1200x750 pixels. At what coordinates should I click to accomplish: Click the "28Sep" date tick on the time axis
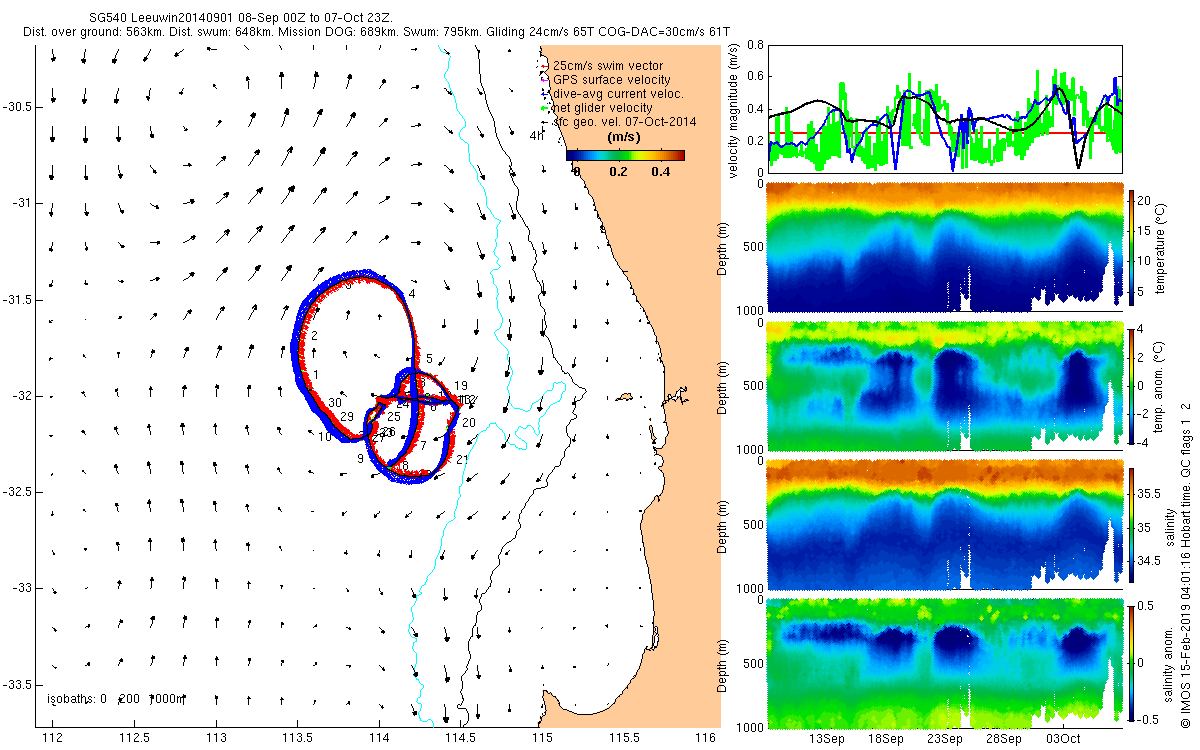click(1004, 738)
